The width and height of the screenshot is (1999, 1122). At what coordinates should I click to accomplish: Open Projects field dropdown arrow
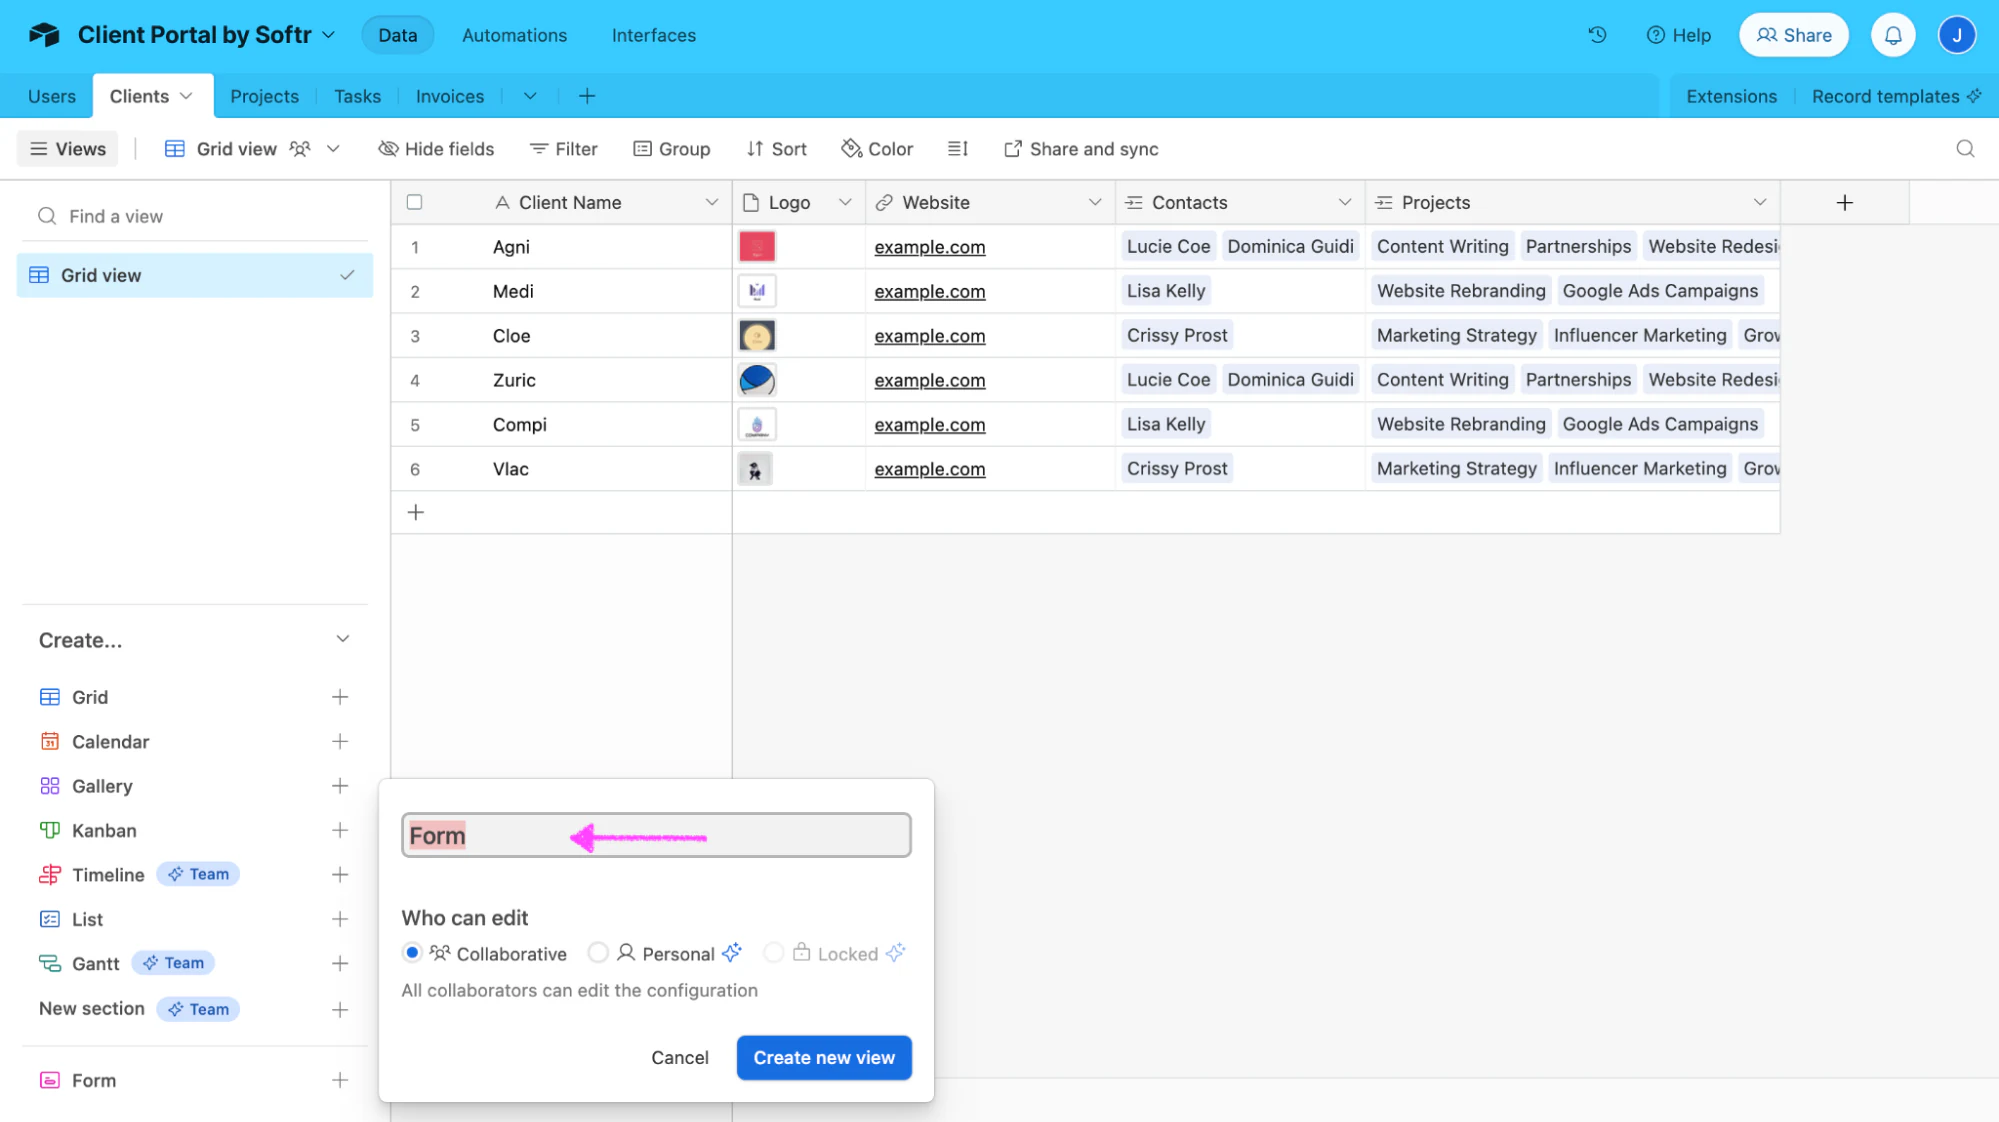tap(1760, 202)
